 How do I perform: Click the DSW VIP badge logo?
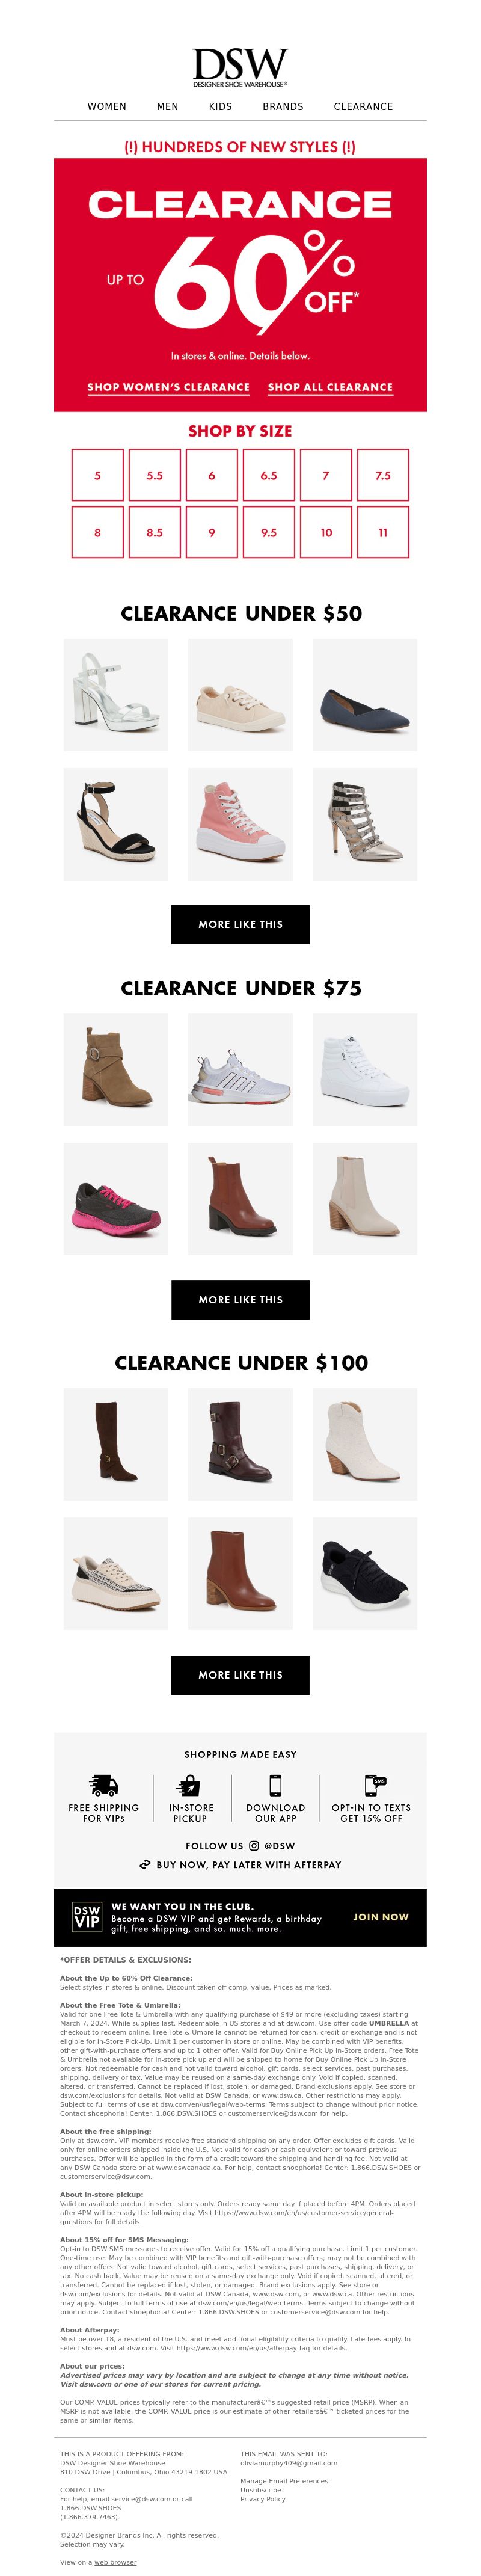87,1917
